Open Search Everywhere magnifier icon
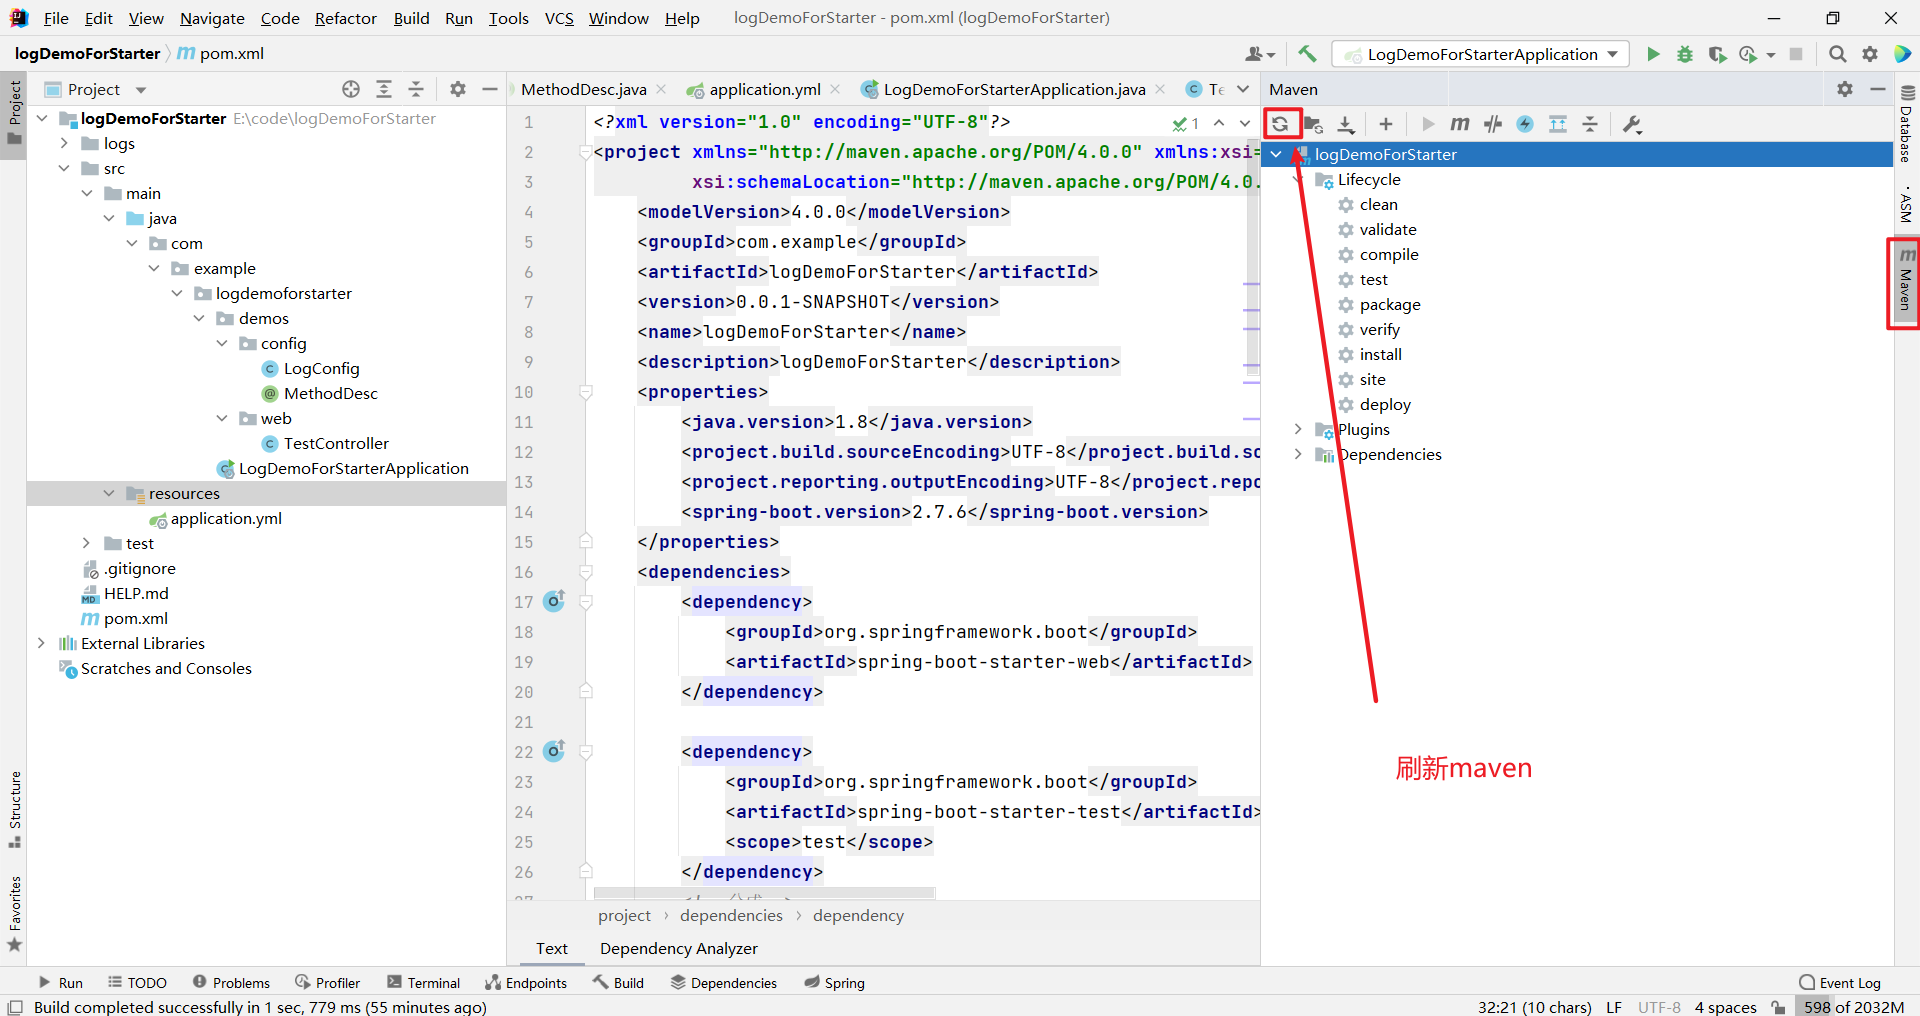Viewport: 1920px width, 1016px height. point(1838,54)
